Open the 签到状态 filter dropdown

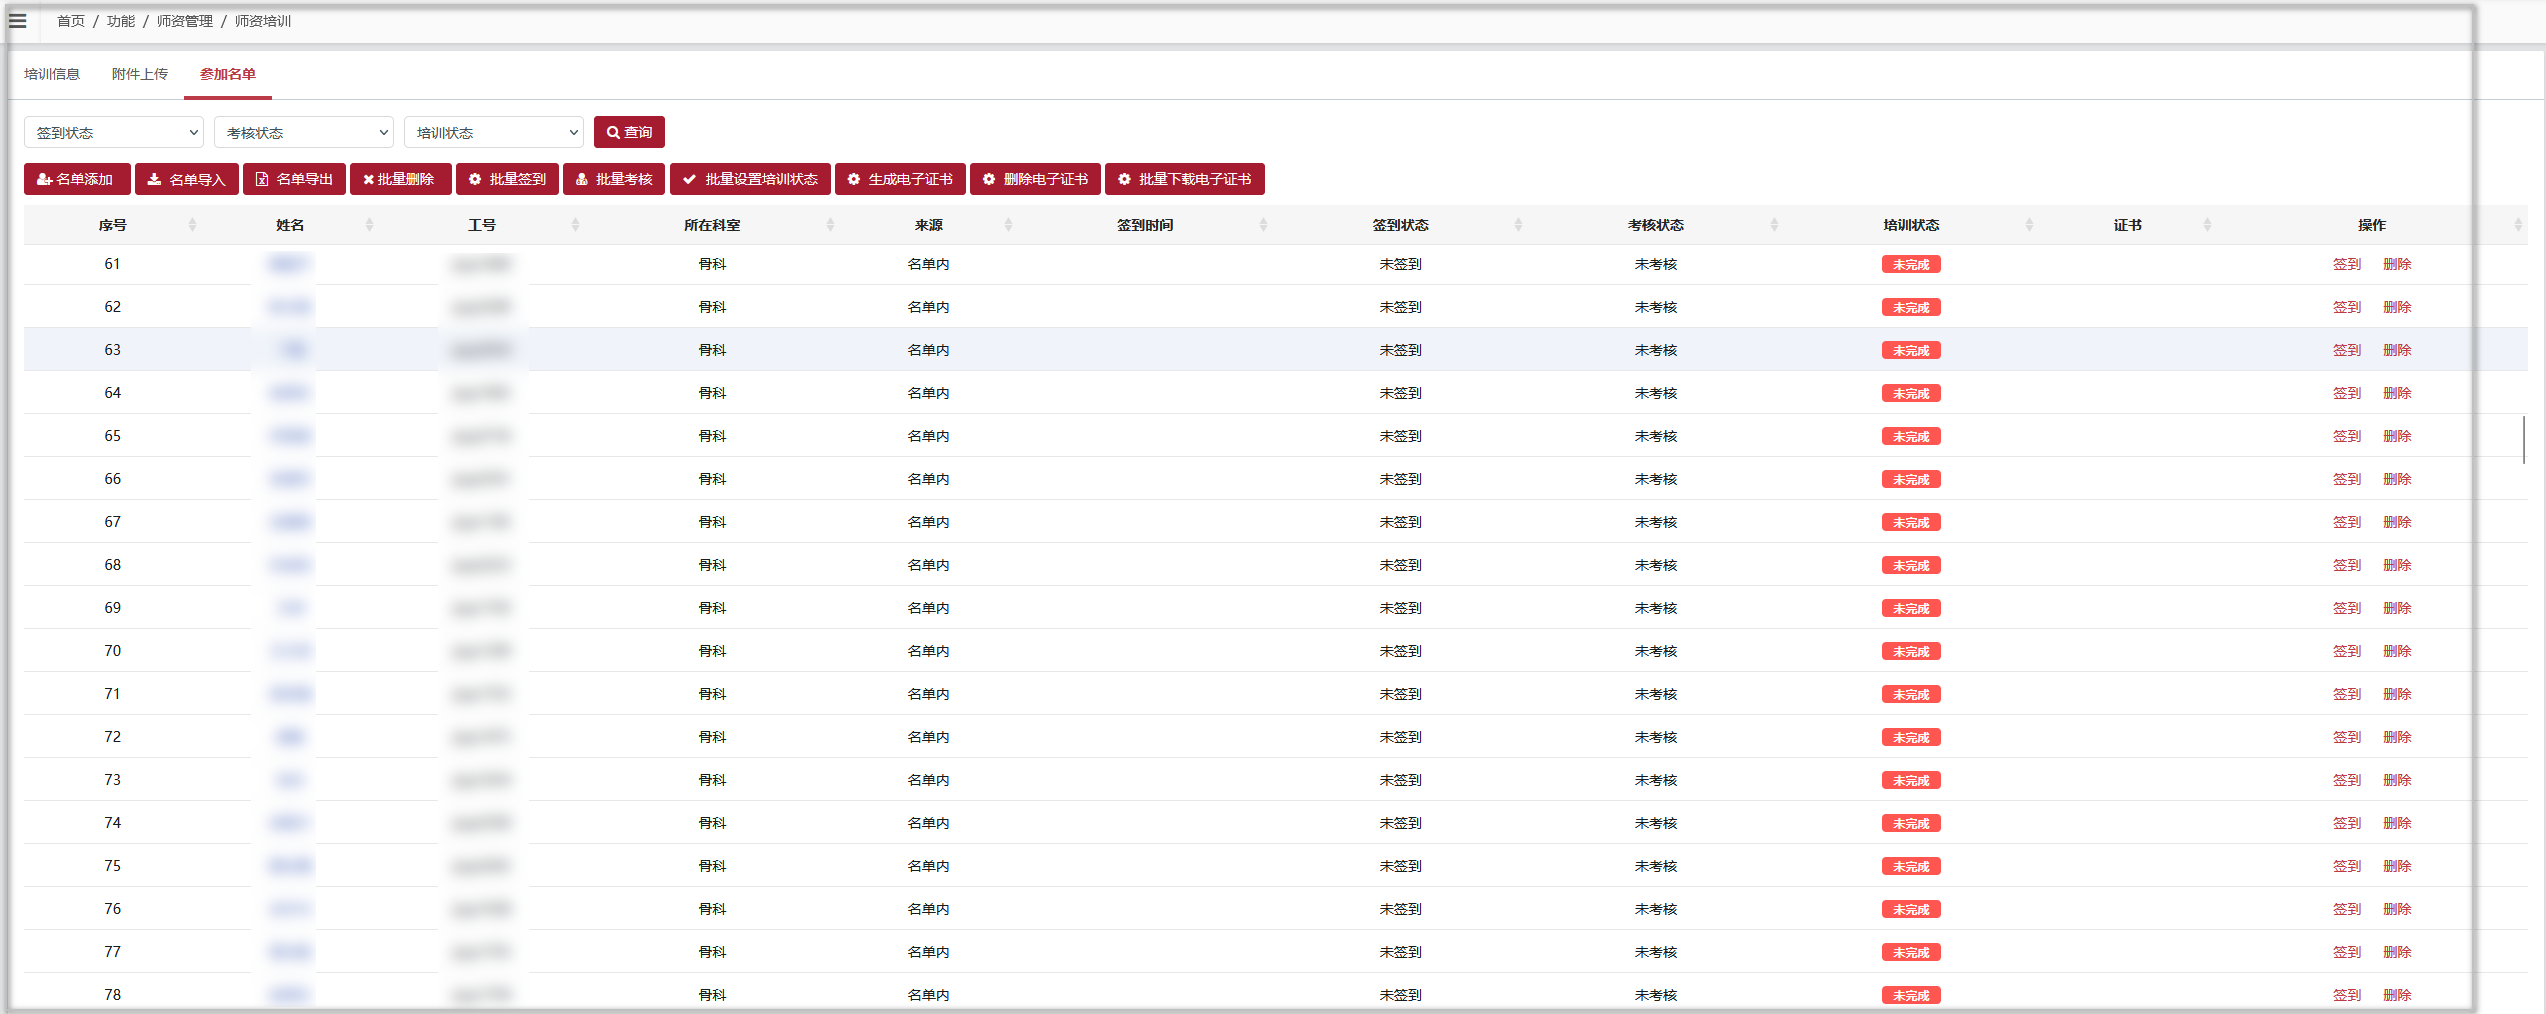(114, 132)
